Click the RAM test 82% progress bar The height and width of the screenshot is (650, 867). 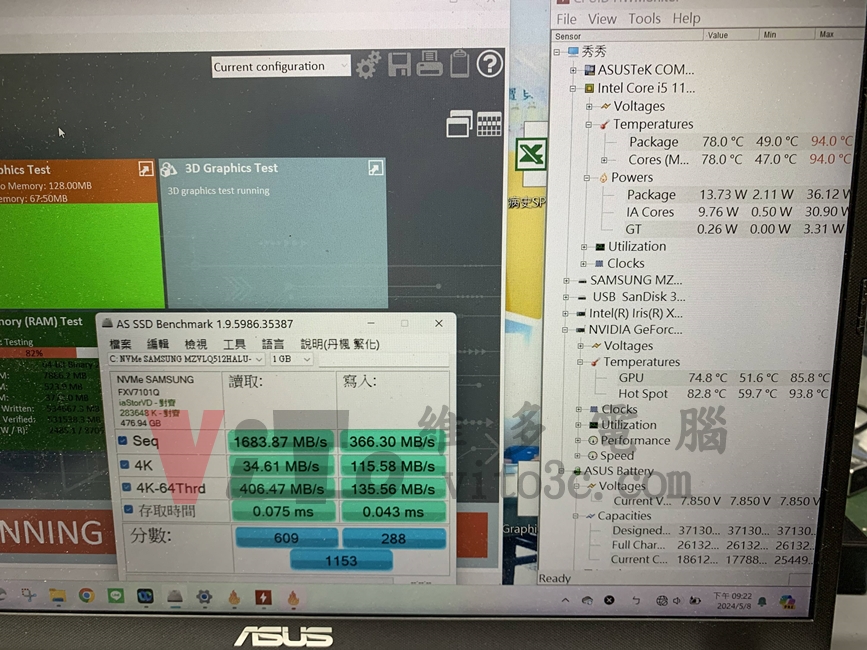50,353
